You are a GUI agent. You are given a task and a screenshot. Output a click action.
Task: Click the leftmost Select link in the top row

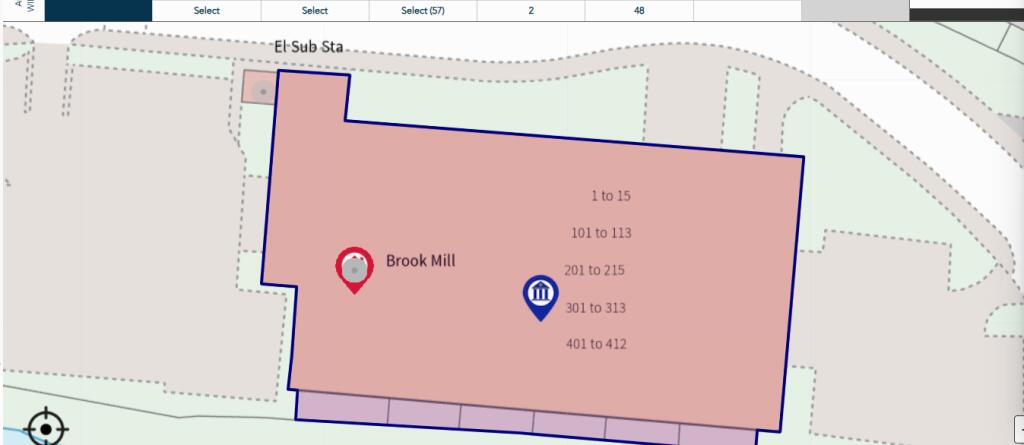207,10
